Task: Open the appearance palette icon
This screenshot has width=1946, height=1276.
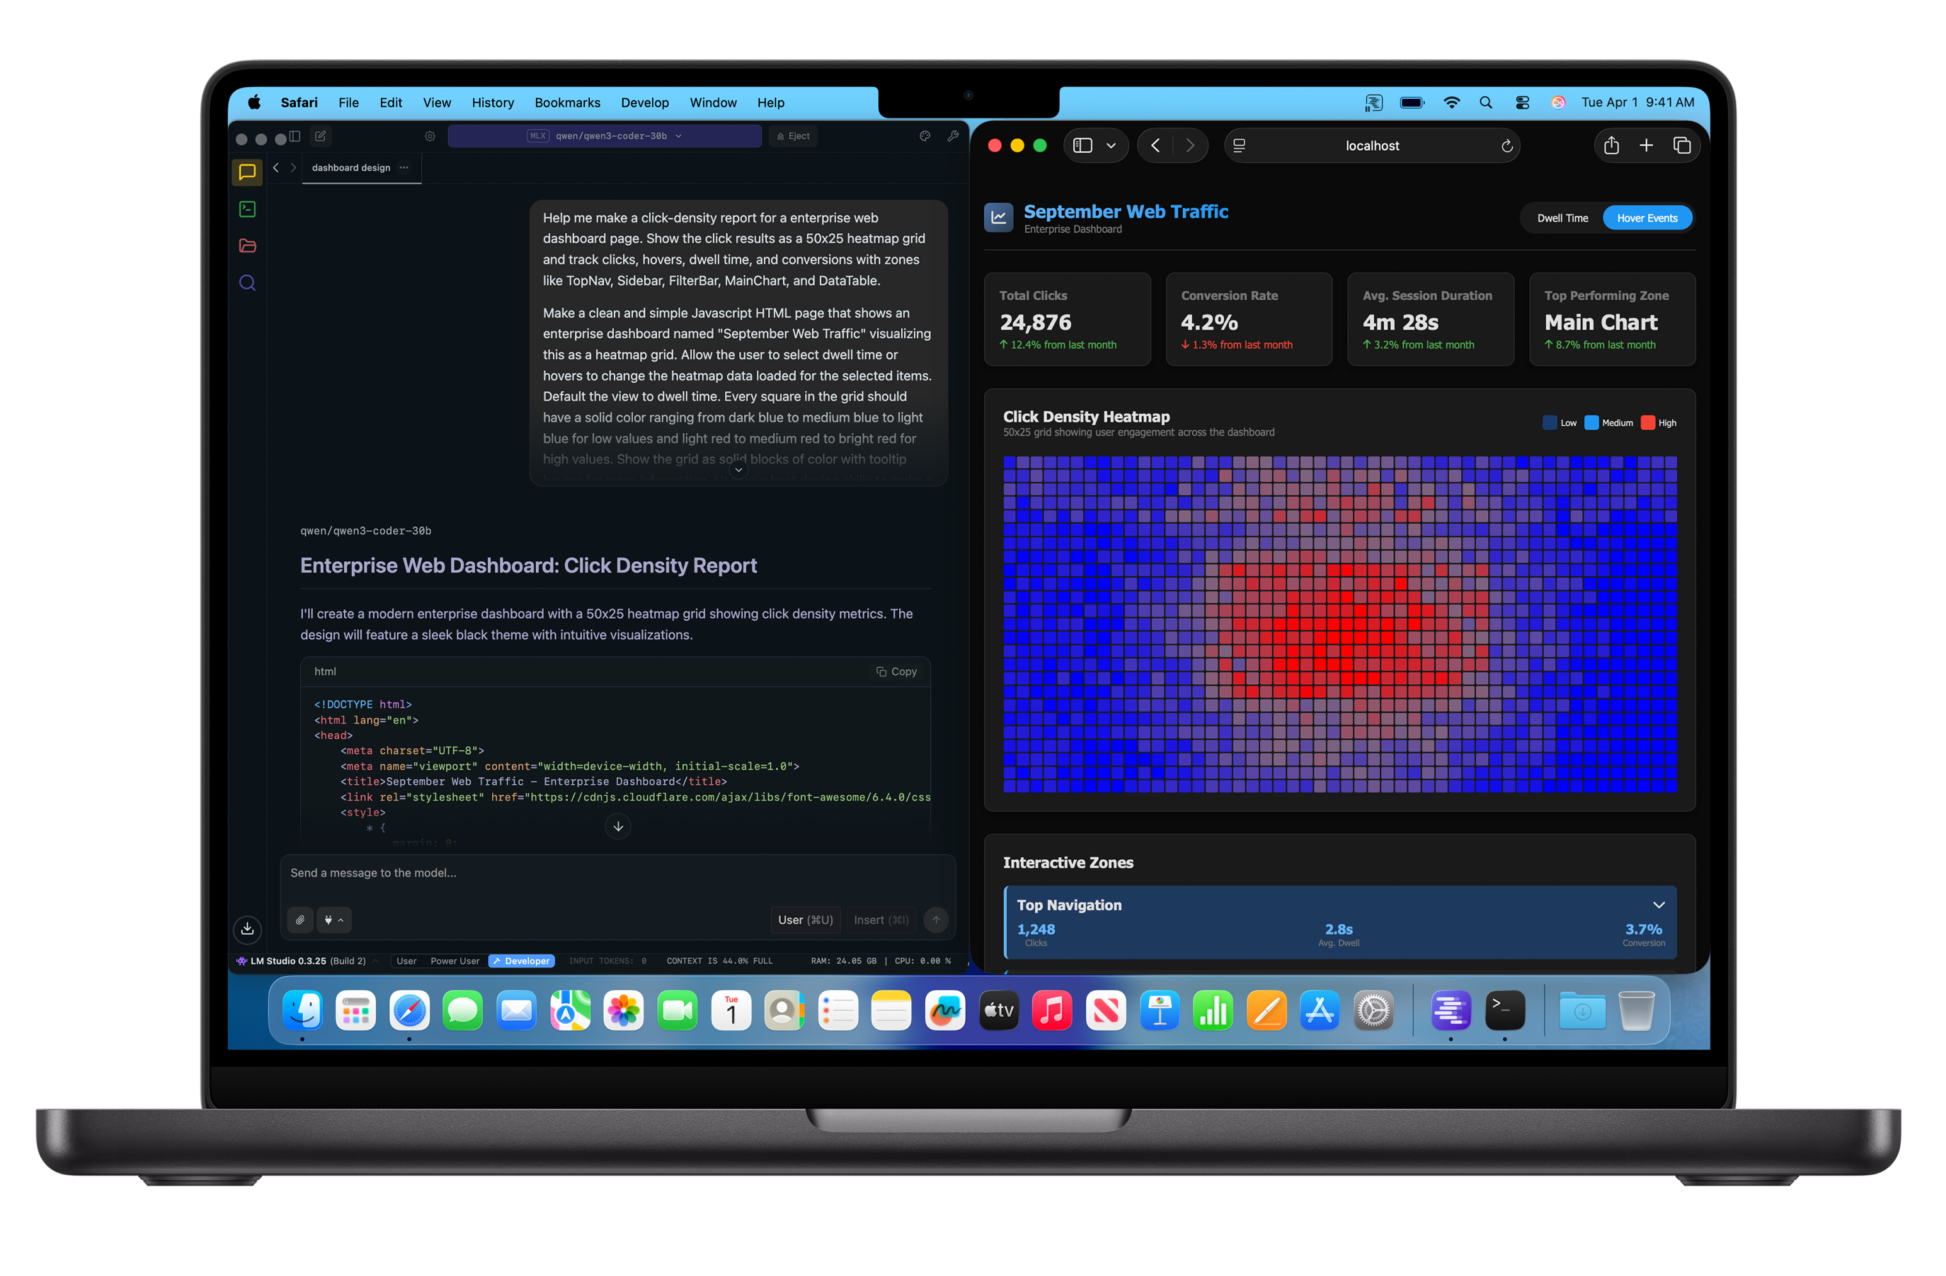Action: [925, 136]
